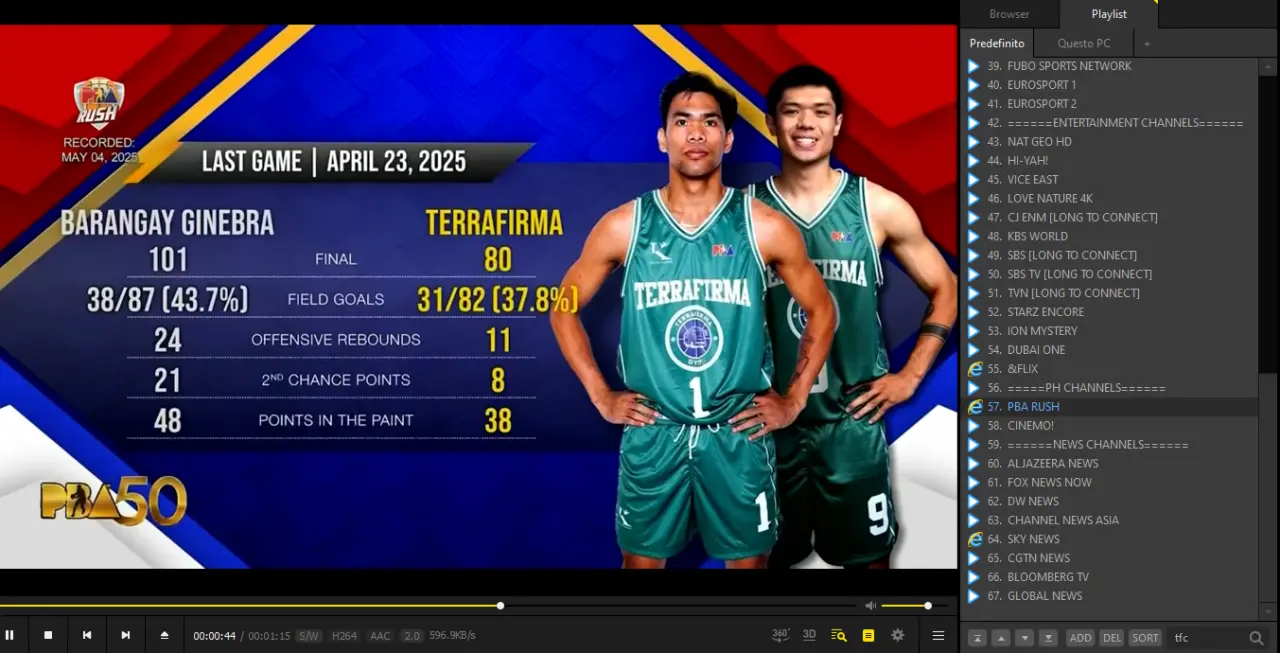This screenshot has width=1280, height=653.
Task: Toggle the S/W decoder indicator
Action: [x=309, y=636]
